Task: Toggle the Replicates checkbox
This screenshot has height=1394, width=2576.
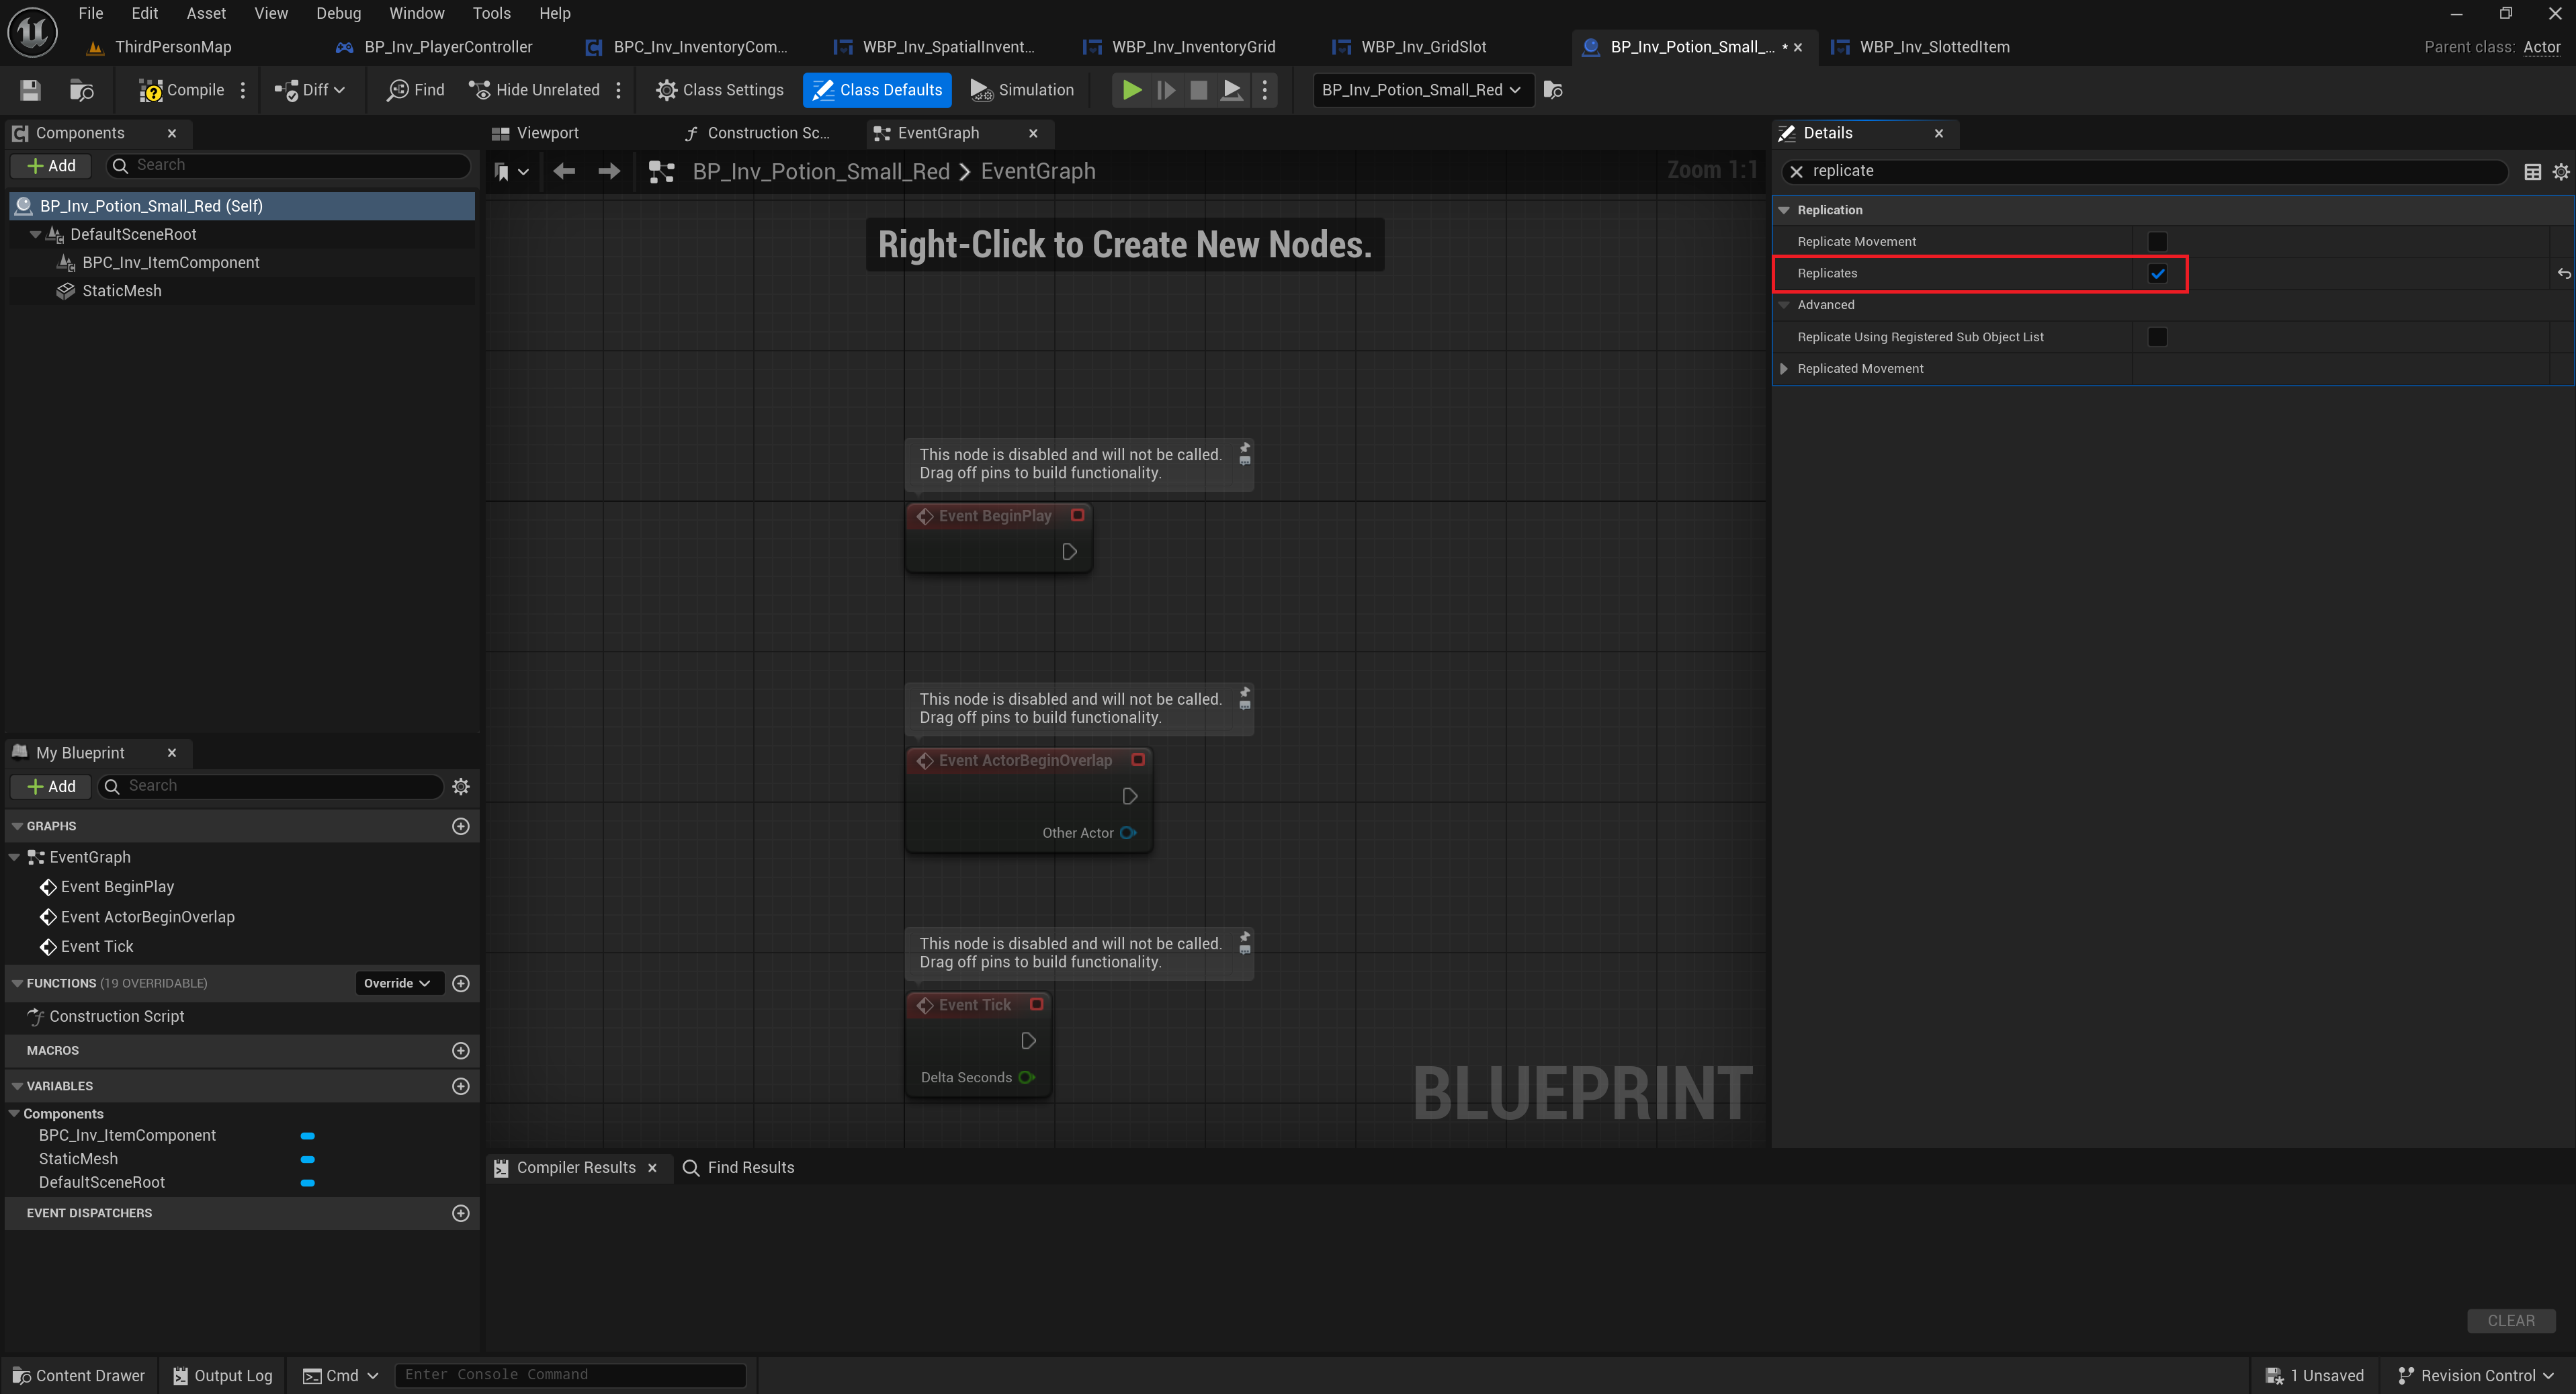Action: click(2157, 274)
